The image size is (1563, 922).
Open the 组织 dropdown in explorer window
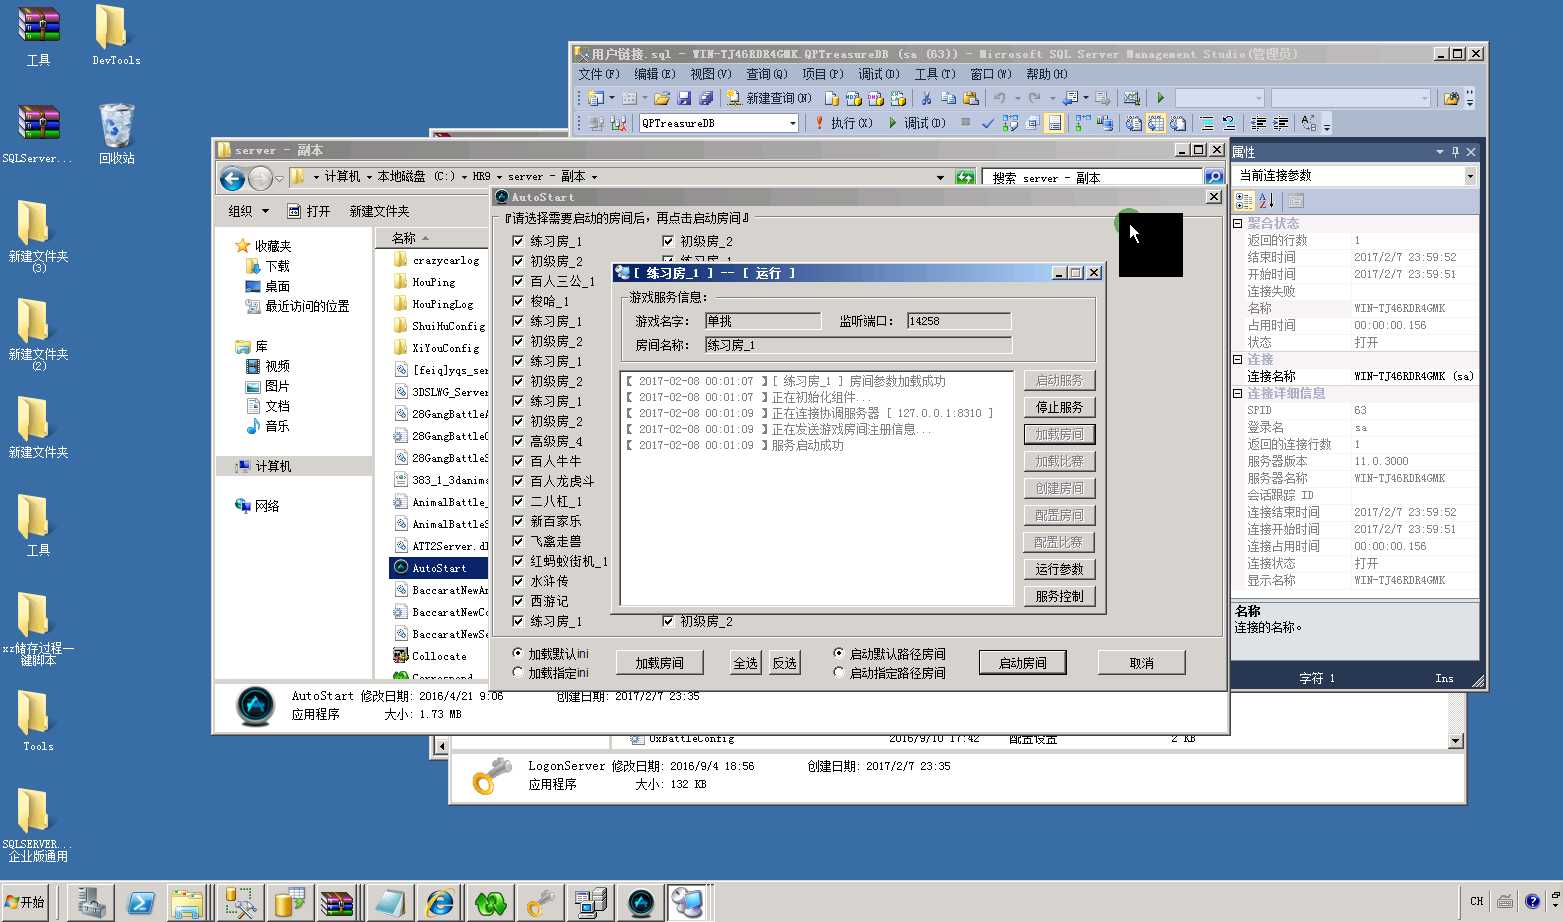click(249, 211)
